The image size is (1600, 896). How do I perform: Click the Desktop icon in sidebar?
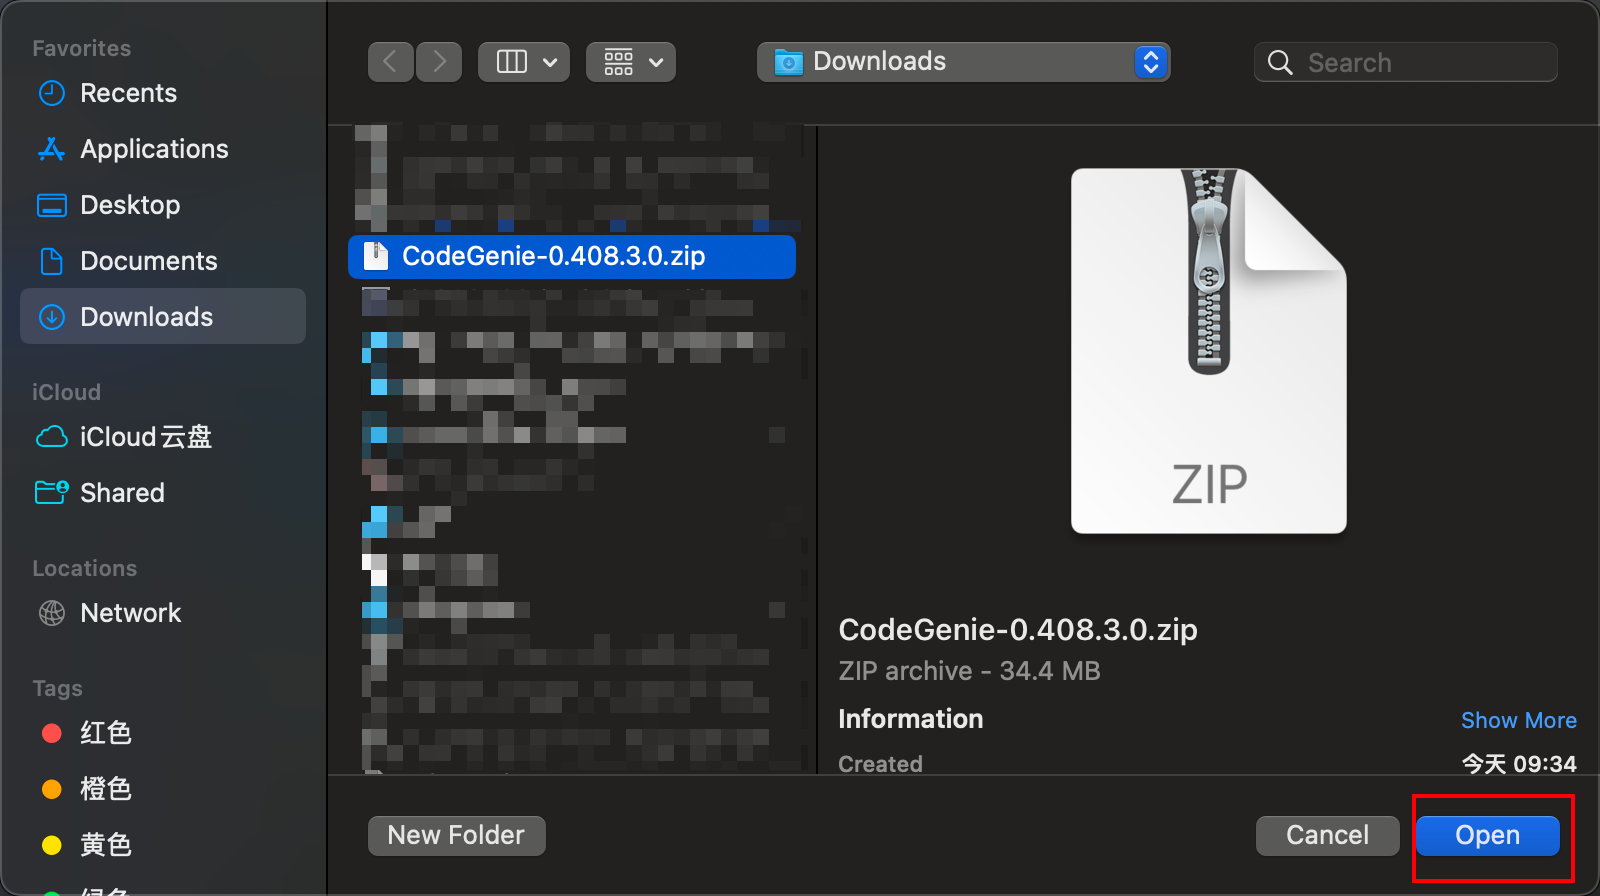(x=52, y=205)
